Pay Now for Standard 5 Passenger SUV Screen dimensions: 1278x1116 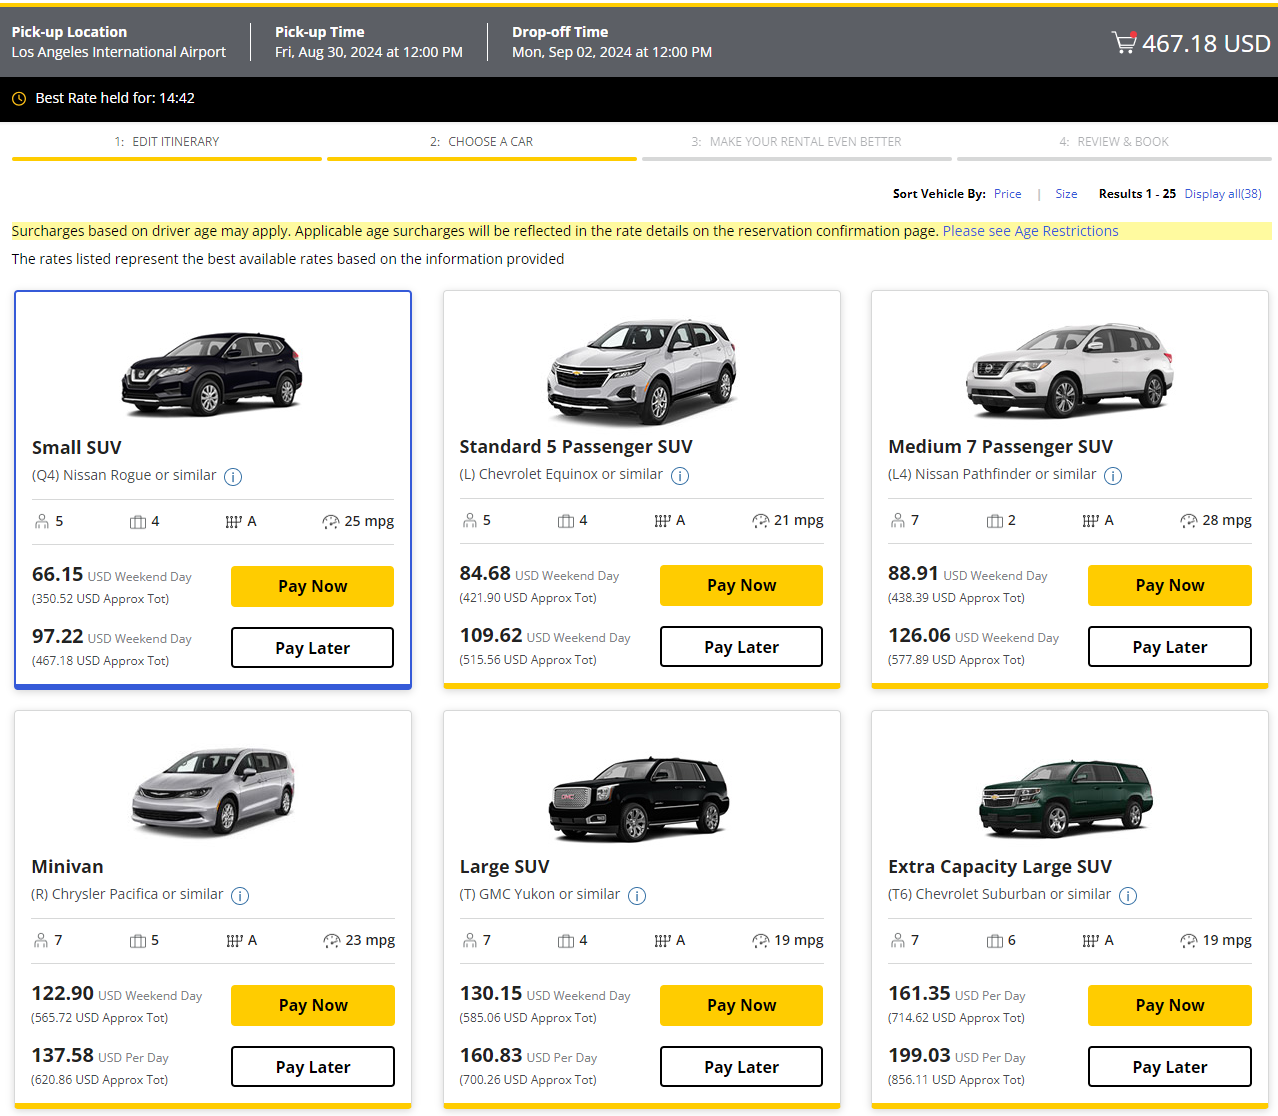(741, 586)
